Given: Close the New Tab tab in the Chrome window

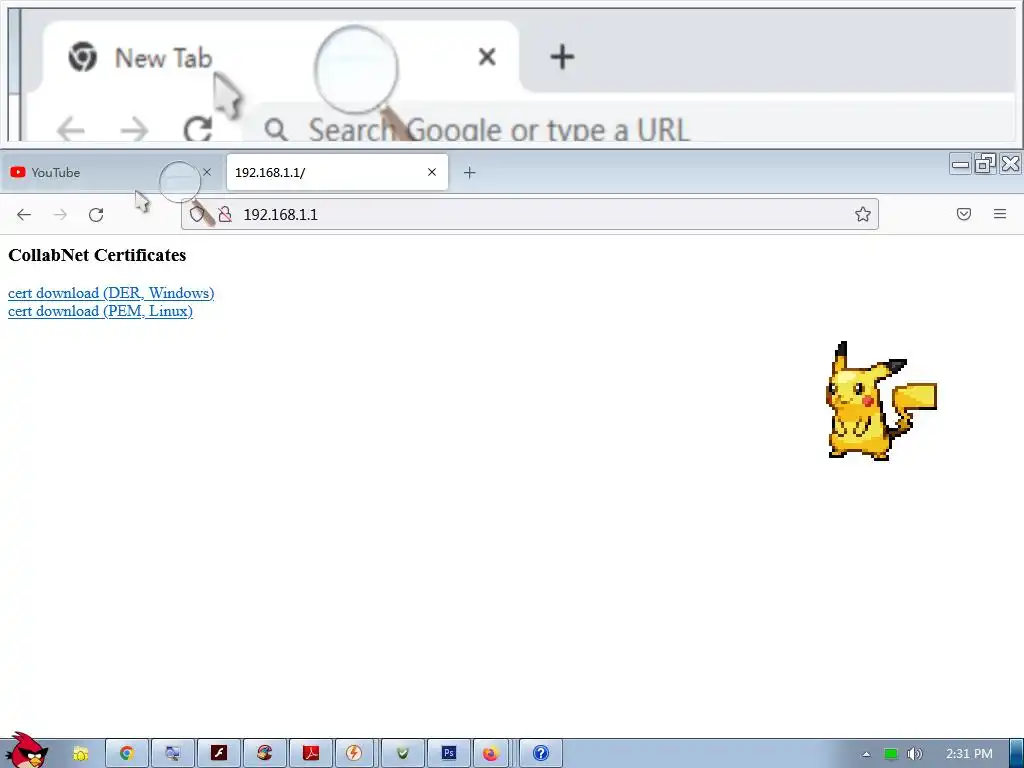Looking at the screenshot, I should (487, 57).
